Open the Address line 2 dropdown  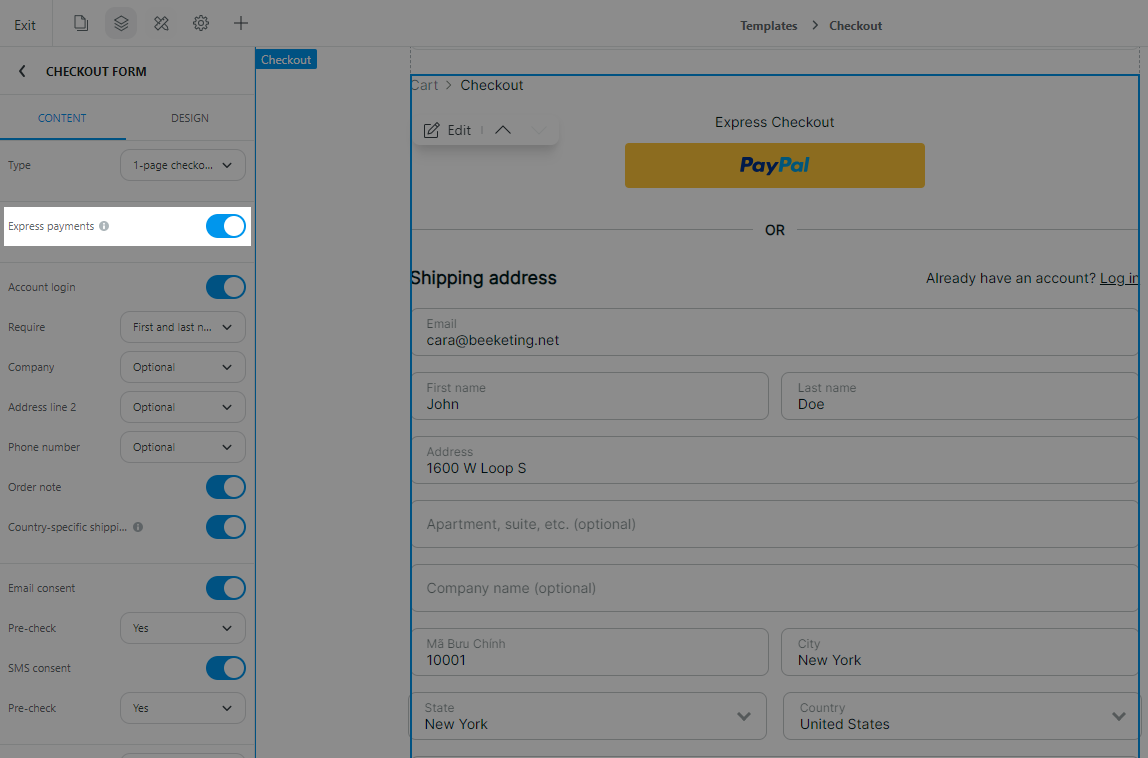click(182, 407)
